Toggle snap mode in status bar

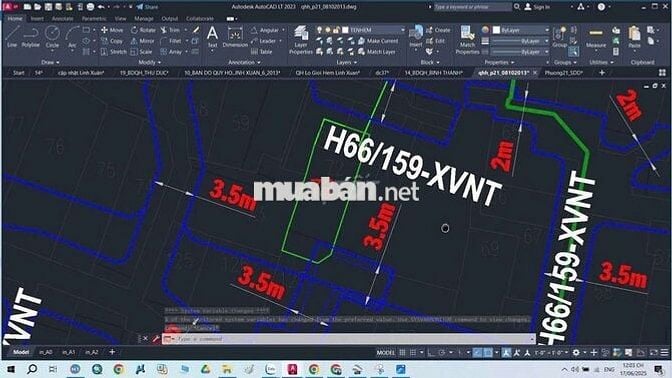(413, 353)
